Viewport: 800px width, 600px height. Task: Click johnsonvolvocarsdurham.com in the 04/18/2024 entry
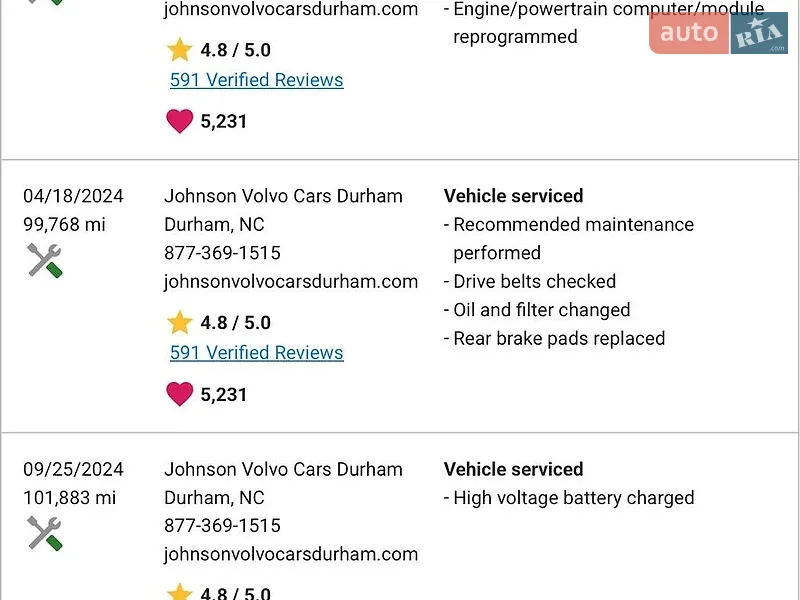(291, 282)
